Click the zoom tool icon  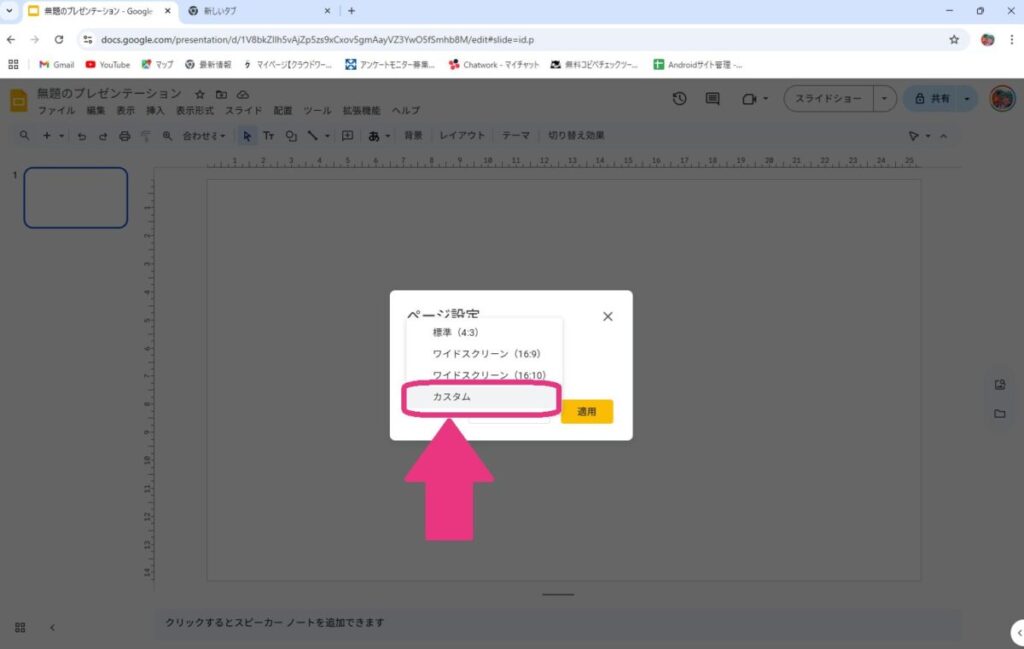click(x=167, y=136)
